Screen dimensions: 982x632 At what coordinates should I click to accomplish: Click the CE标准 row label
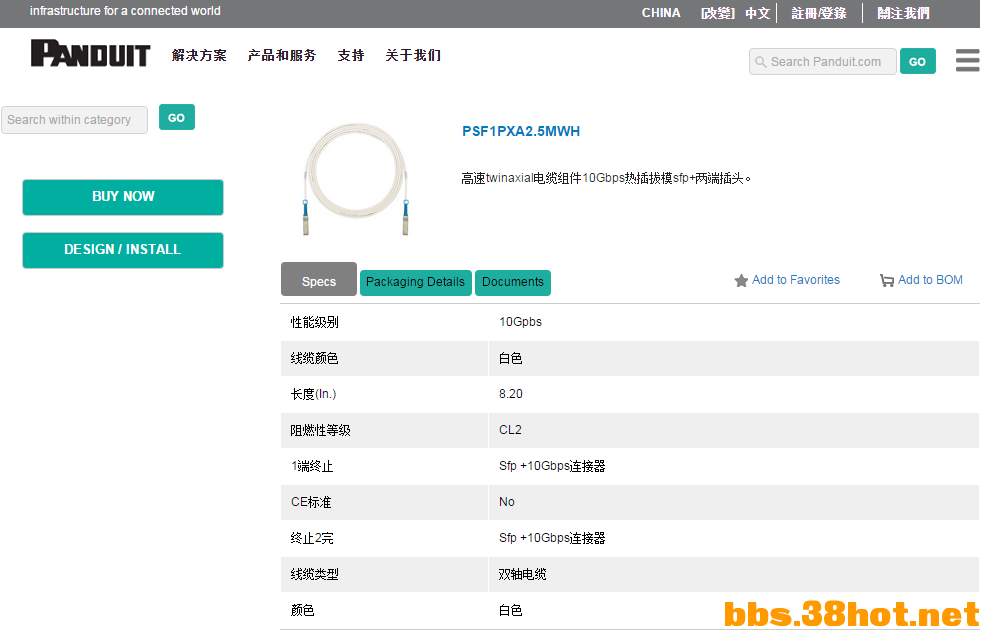pos(311,502)
